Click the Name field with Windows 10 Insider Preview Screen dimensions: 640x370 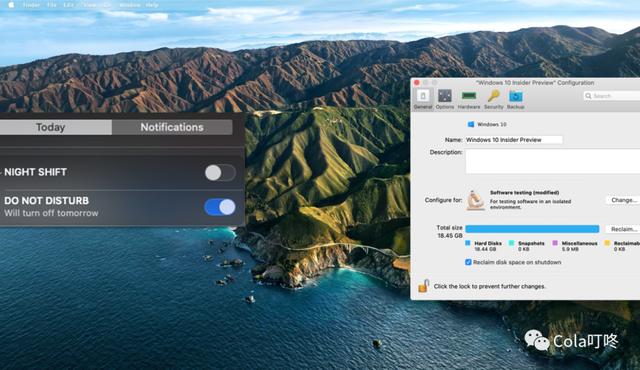[x=514, y=140]
